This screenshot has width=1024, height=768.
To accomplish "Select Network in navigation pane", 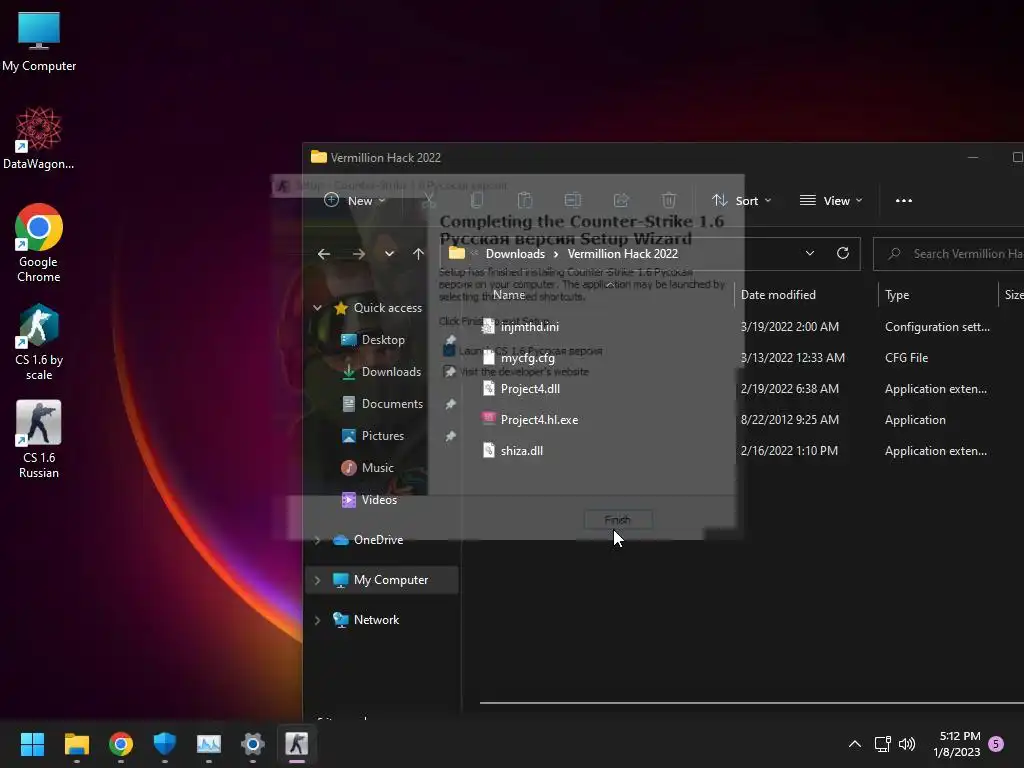I will coord(366,620).
